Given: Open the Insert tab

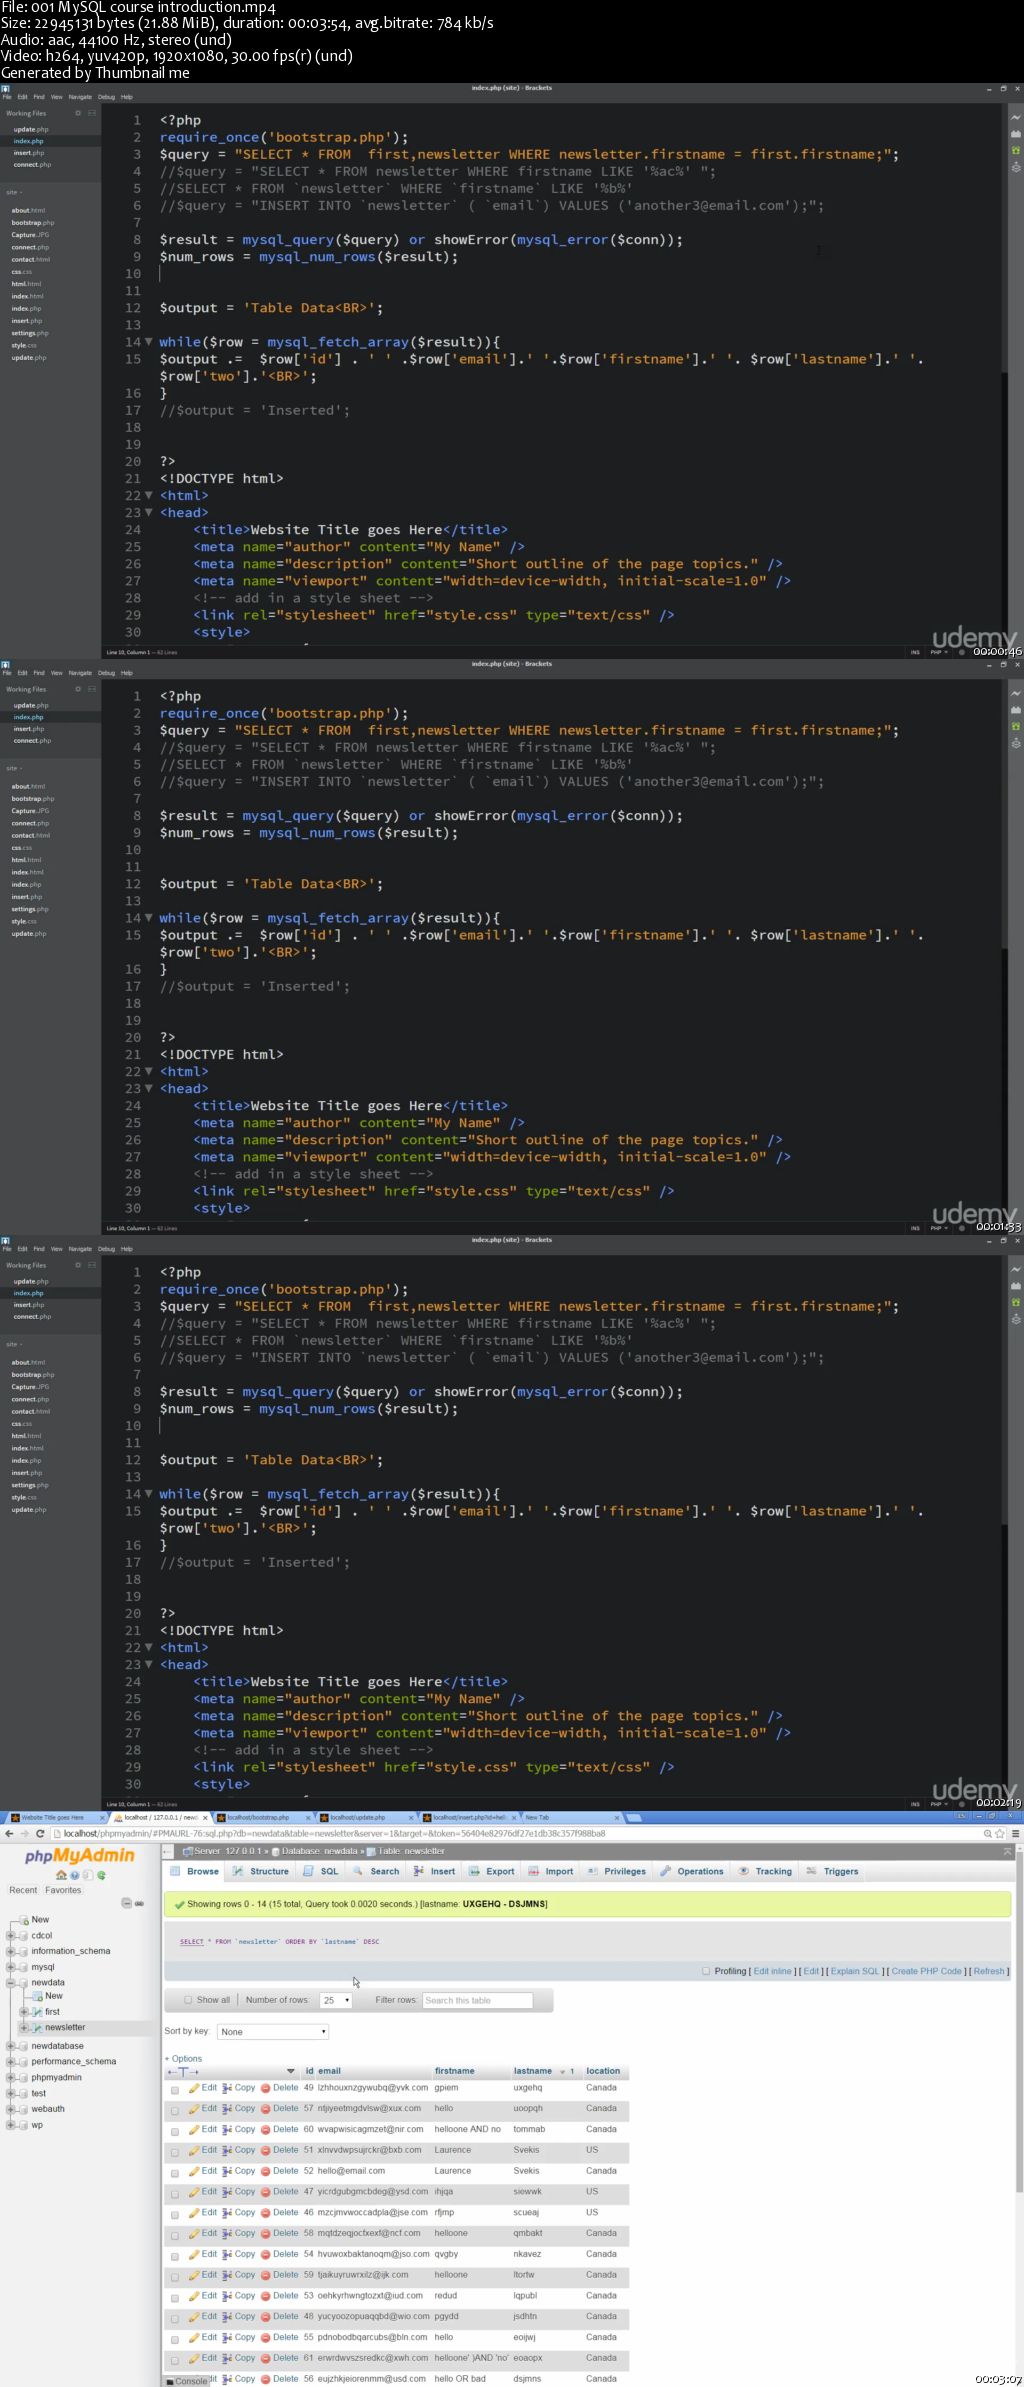Looking at the screenshot, I should [x=434, y=1871].
